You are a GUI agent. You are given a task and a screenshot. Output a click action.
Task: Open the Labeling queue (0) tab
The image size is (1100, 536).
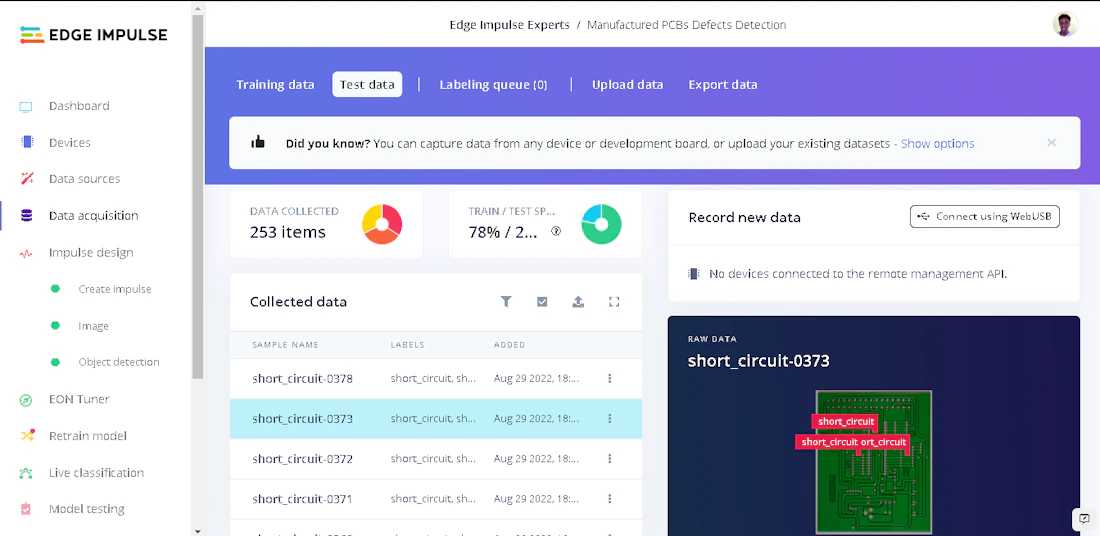tap(493, 85)
